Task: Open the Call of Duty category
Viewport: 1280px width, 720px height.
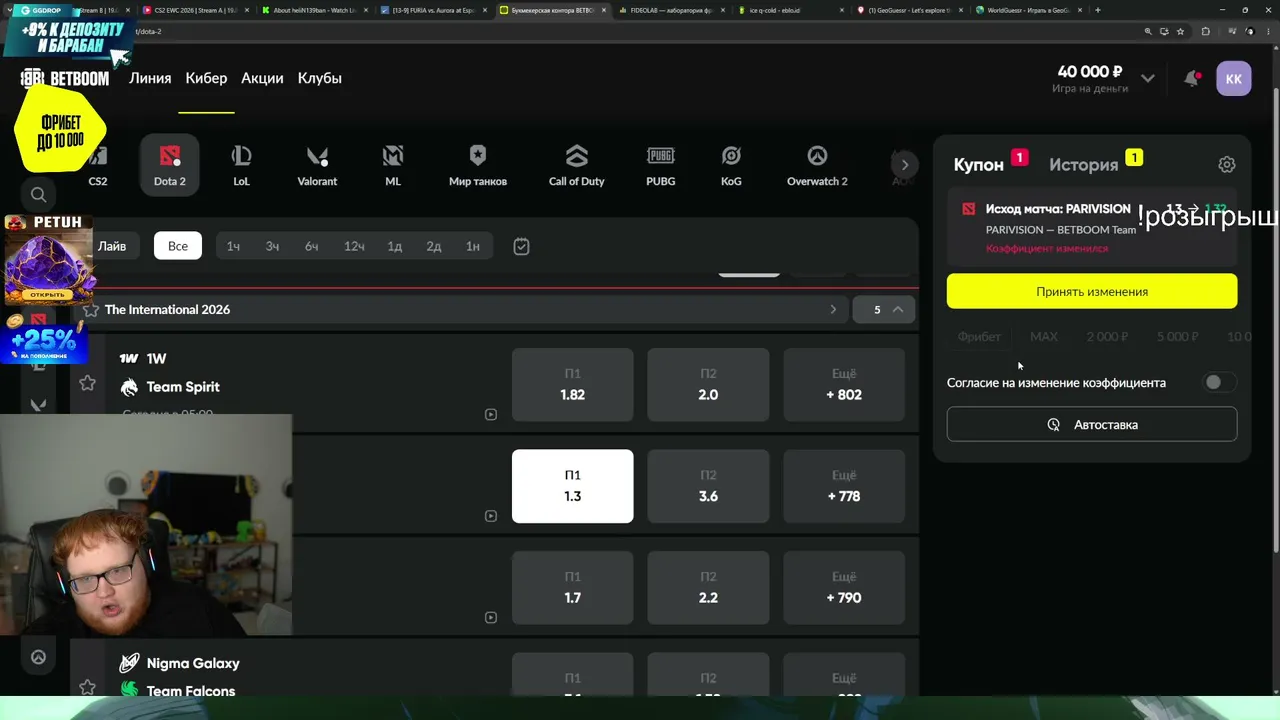Action: (577, 164)
